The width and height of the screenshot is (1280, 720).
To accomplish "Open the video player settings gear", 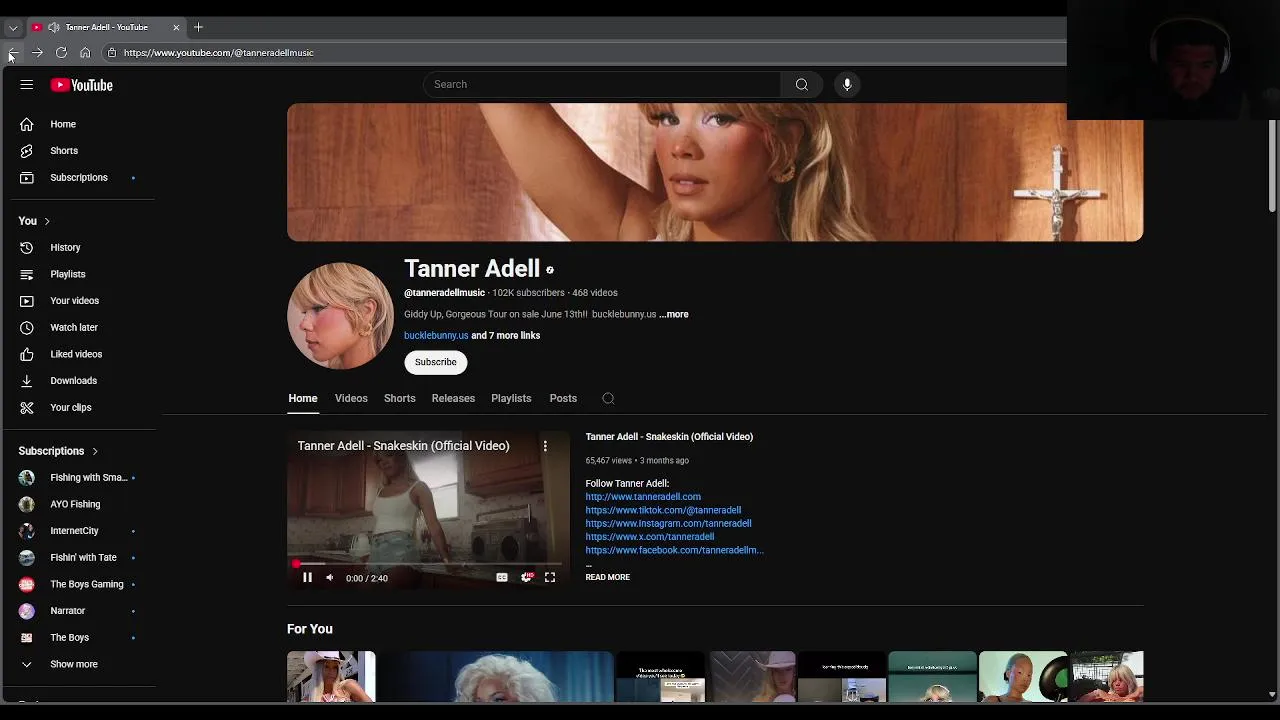I will 526,578.
